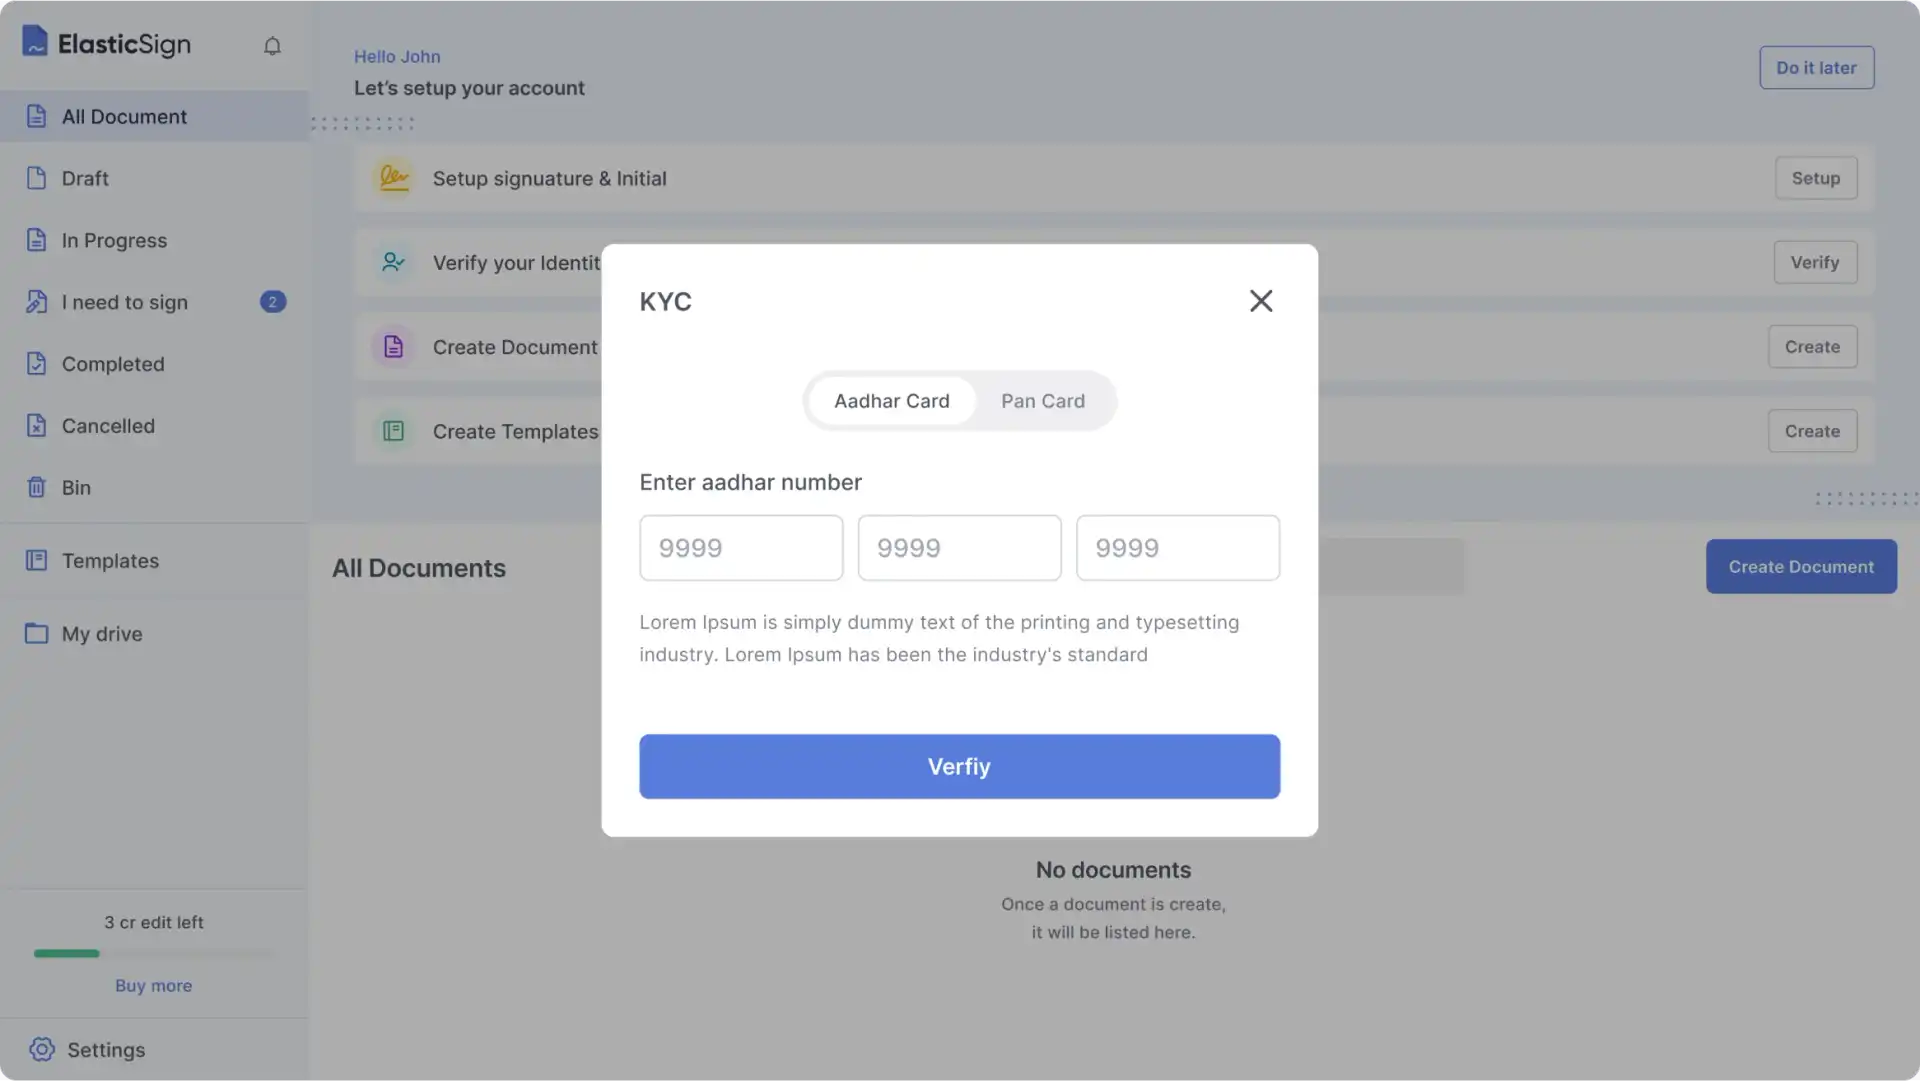Screen dimensions: 1920x1081
Task: Click the All Document sidebar icon
Action: [36, 116]
